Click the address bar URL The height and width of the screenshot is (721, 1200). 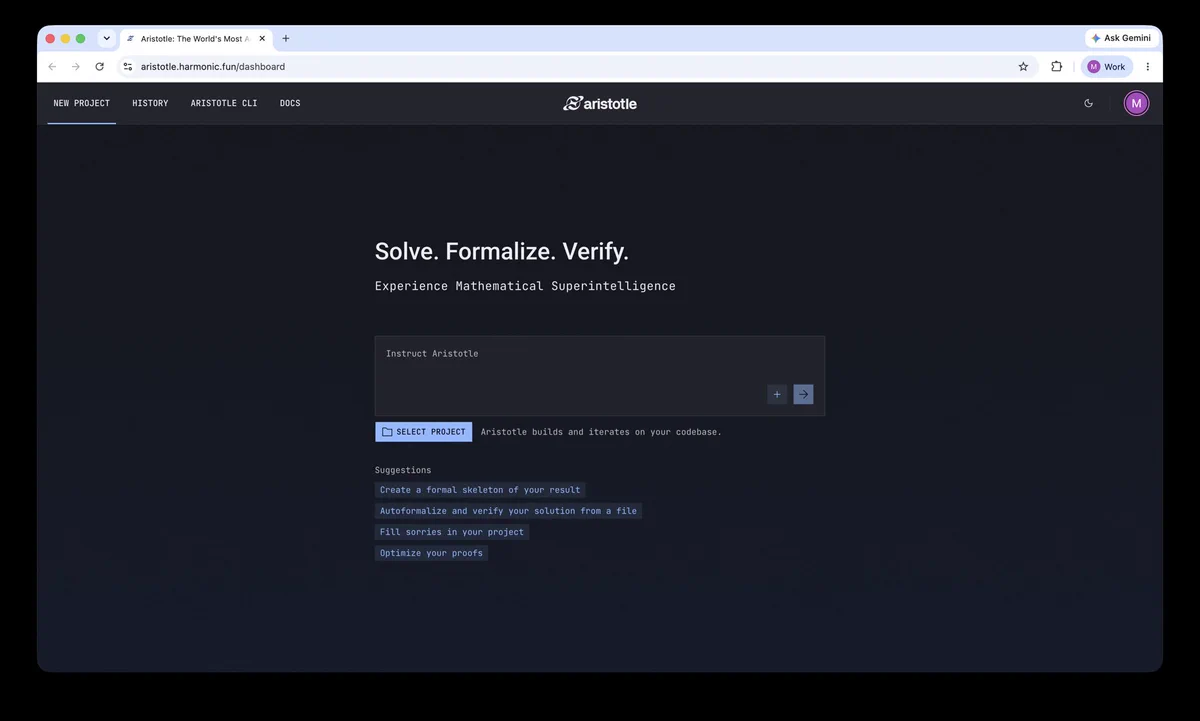(213, 67)
